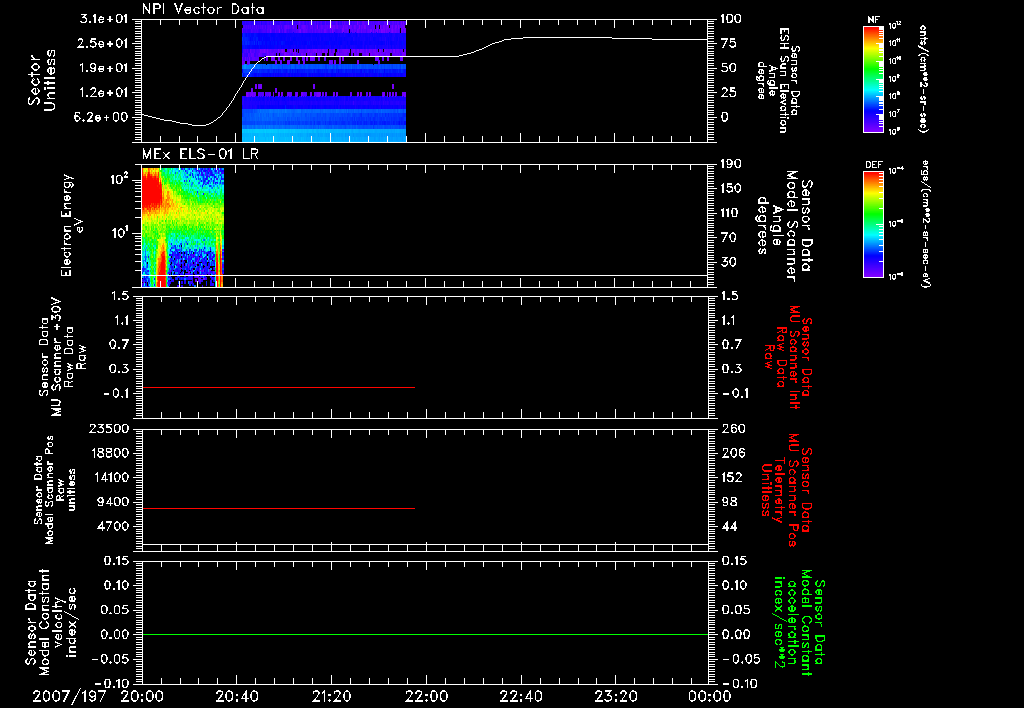The image size is (1024, 708).
Task: Click the sun elevation tick value 100
Action: pos(731,19)
